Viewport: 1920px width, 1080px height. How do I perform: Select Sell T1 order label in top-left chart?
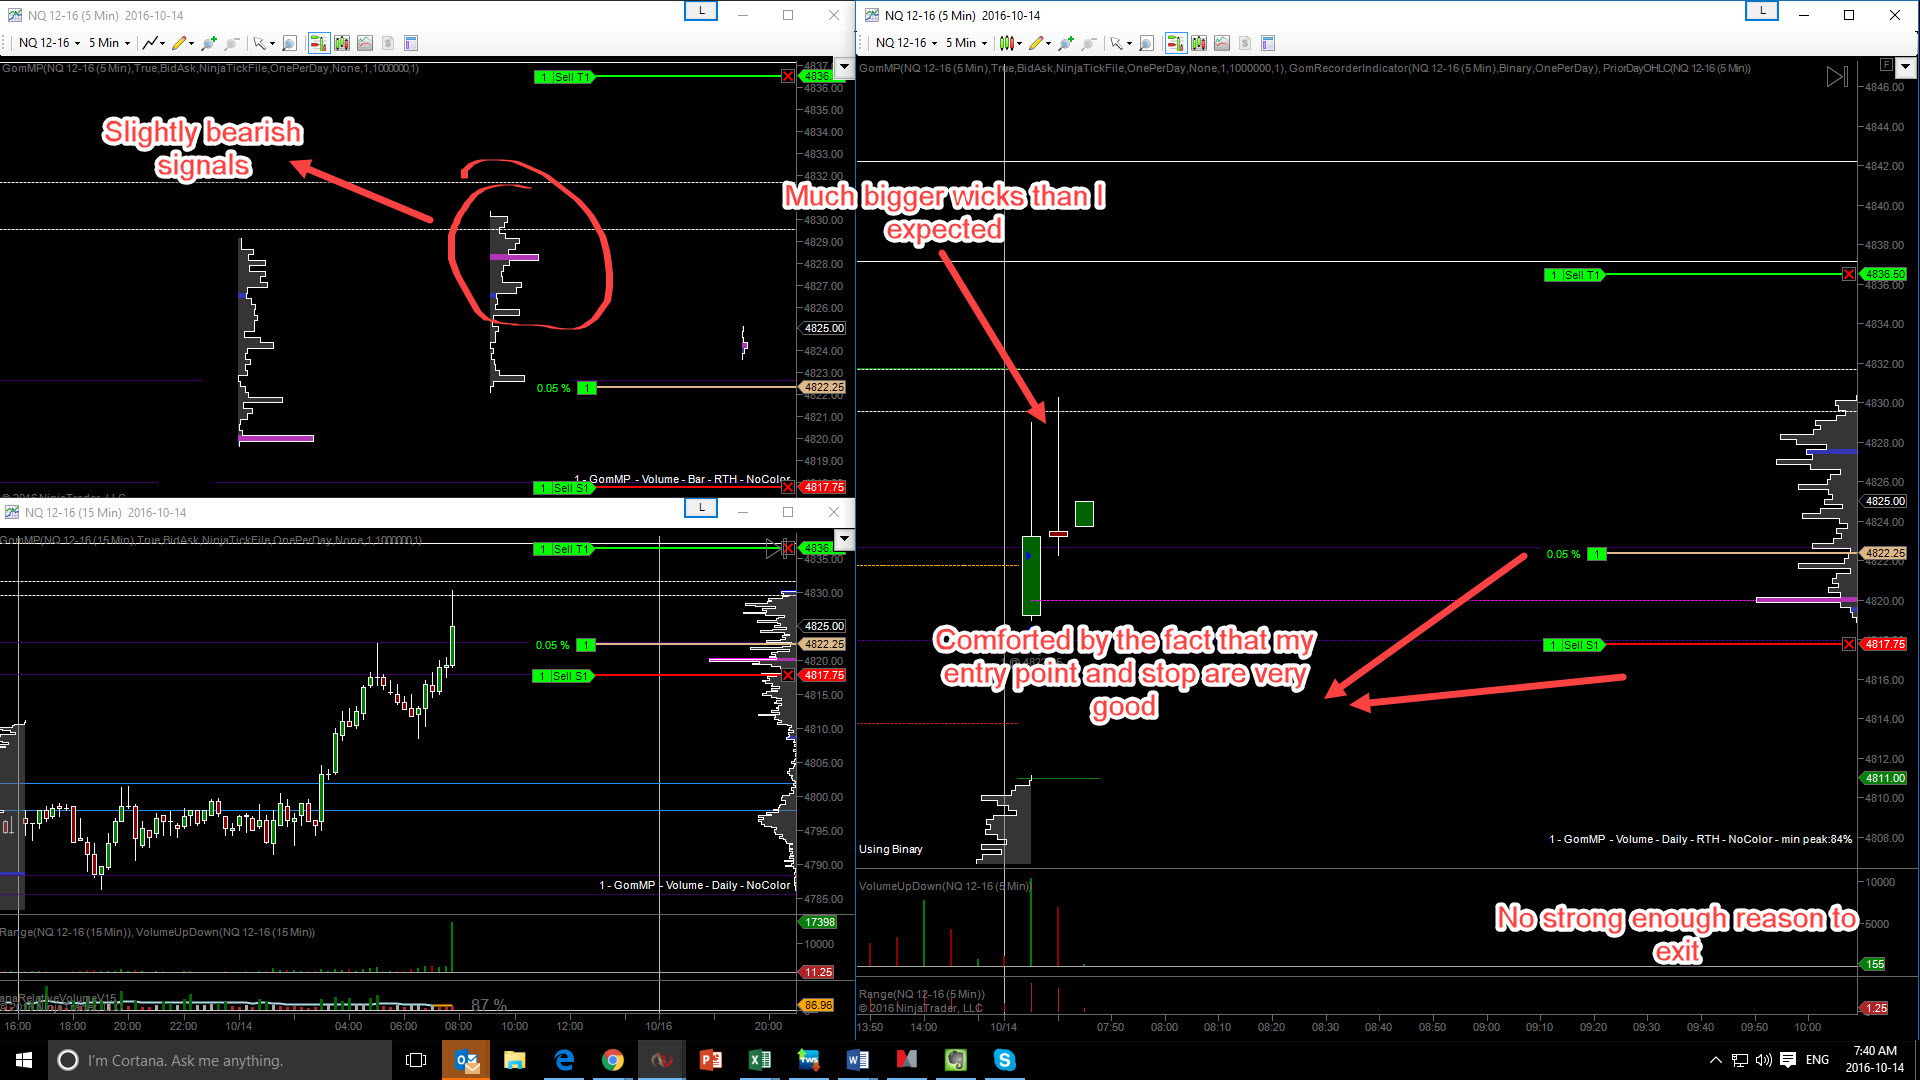point(564,77)
